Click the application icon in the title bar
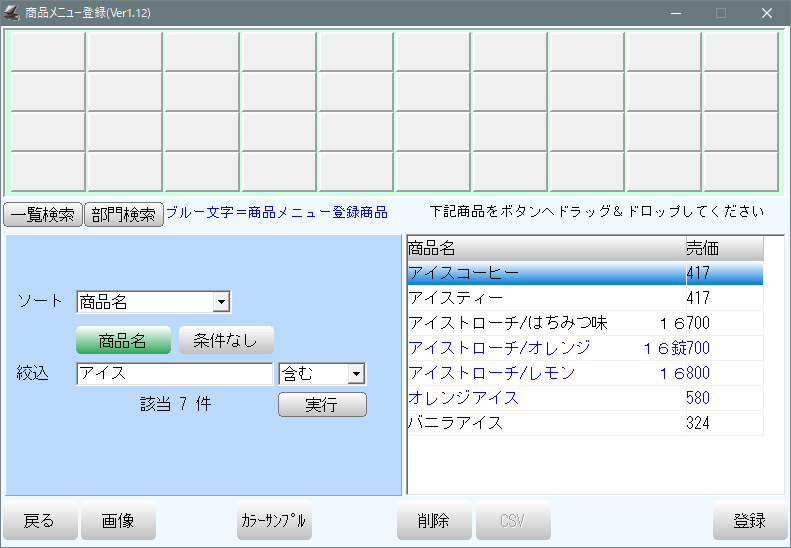The width and height of the screenshot is (791, 548). pos(11,13)
